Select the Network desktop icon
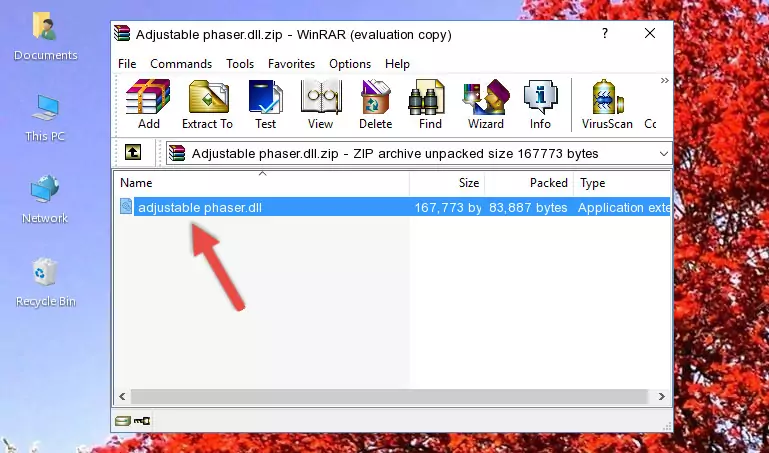 [45, 200]
